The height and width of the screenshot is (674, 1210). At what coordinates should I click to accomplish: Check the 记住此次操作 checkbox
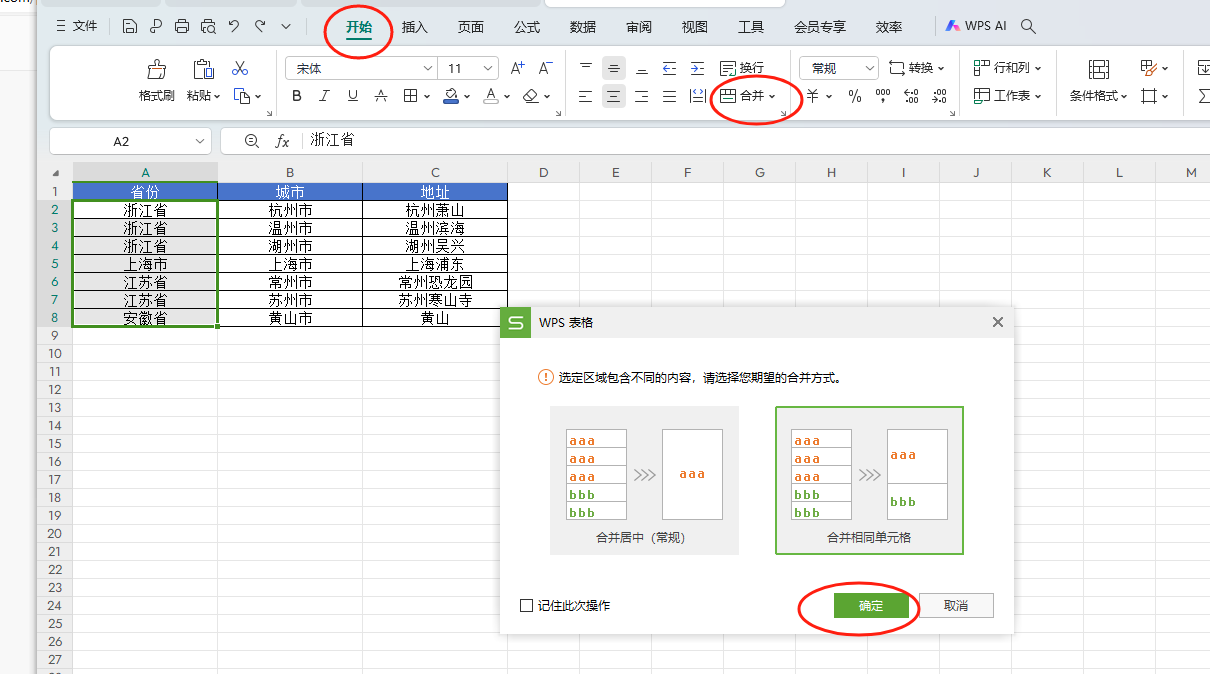(x=526, y=605)
